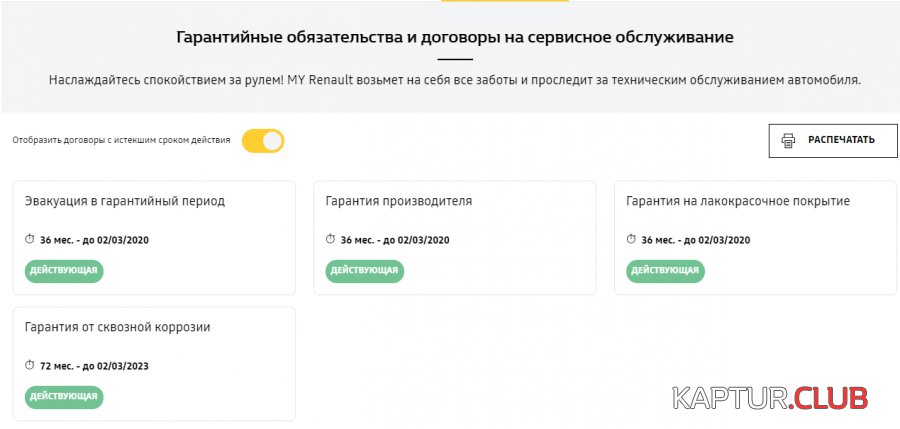Screen dimensions: 900x429
Task: Open Гарантия от сквозной коррозии title
Action: tap(118, 327)
